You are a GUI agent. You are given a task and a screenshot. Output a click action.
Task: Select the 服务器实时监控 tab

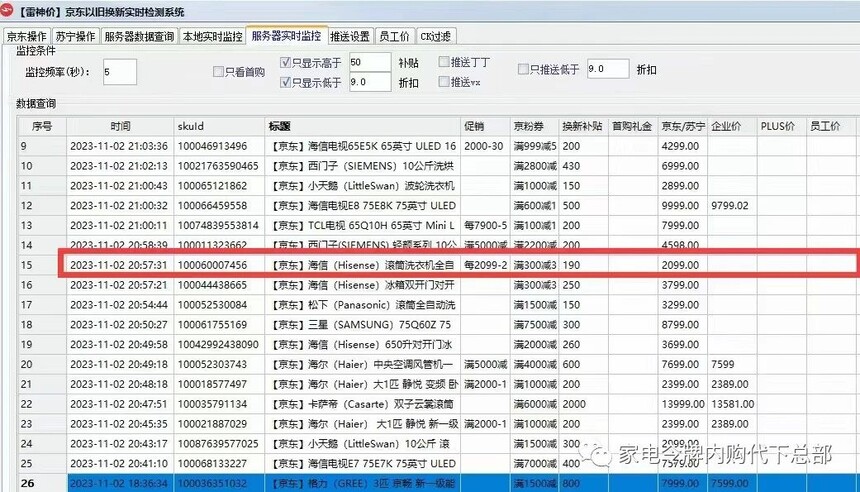click(x=286, y=35)
